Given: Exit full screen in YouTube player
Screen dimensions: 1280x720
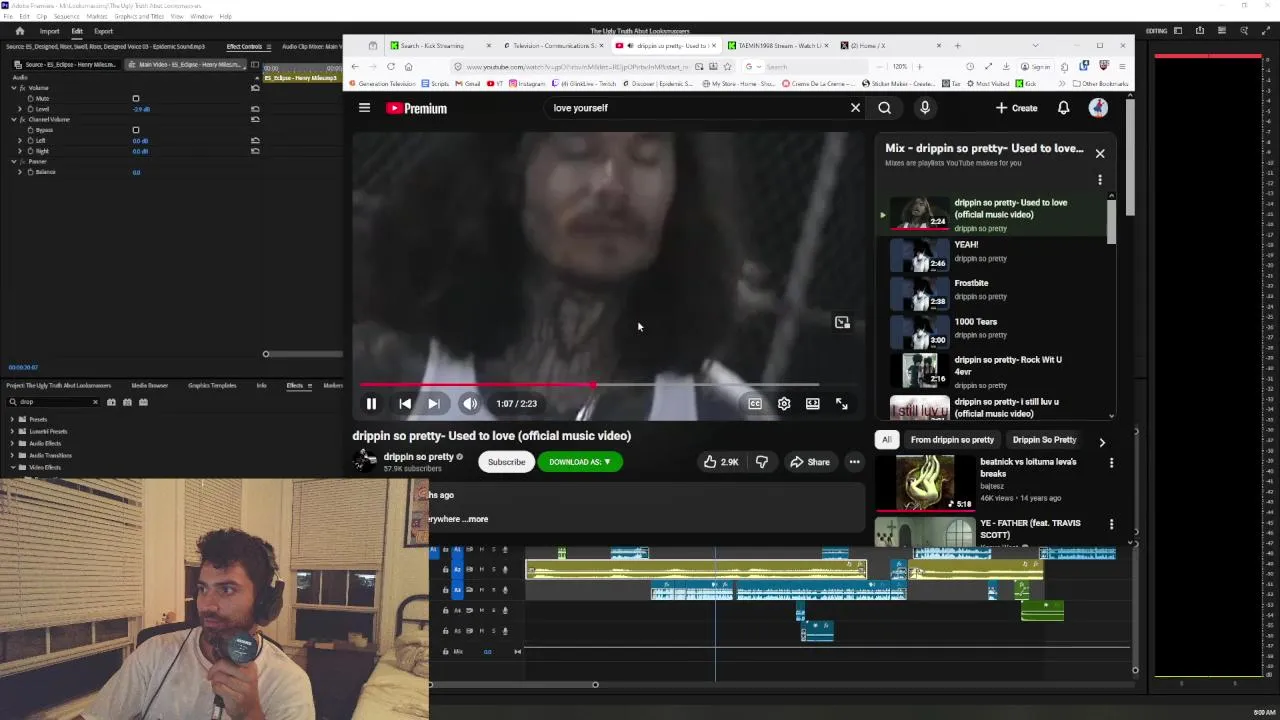Looking at the screenshot, I should point(842,404).
